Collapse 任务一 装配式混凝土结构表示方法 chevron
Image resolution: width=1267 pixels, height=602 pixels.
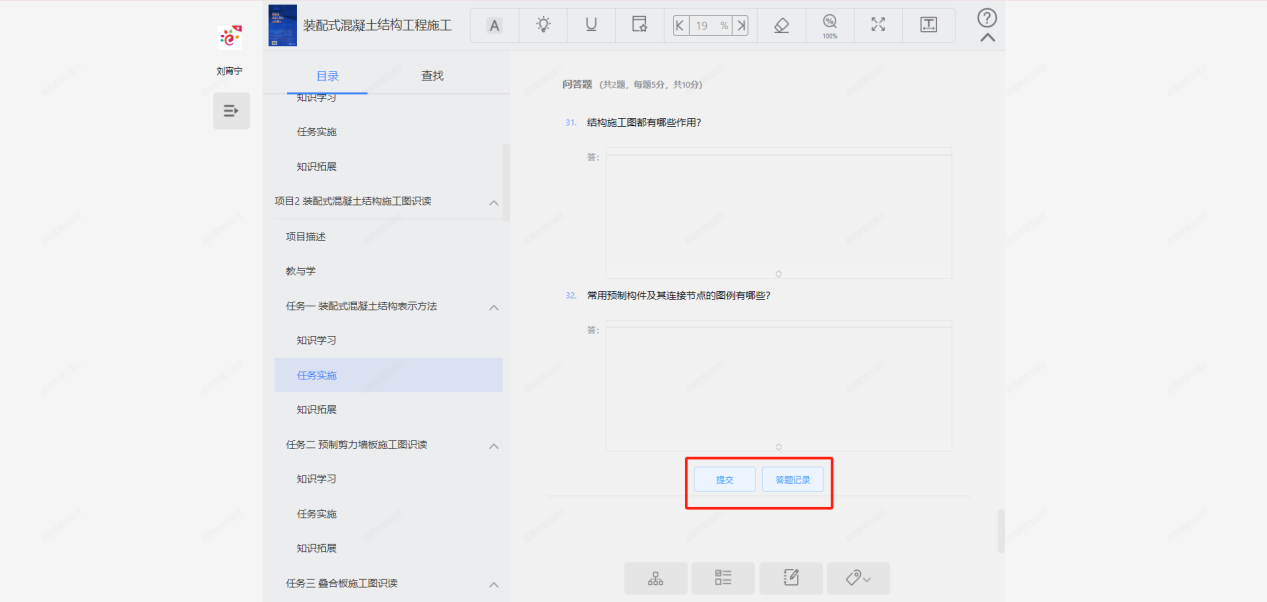(493, 307)
